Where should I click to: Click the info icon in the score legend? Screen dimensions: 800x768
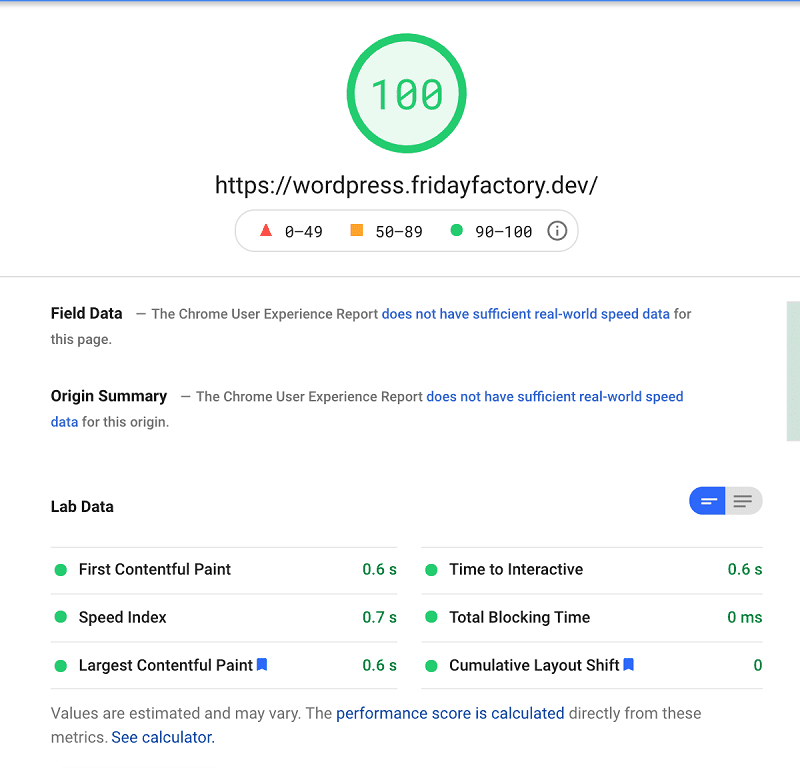pyautogui.click(x=557, y=231)
